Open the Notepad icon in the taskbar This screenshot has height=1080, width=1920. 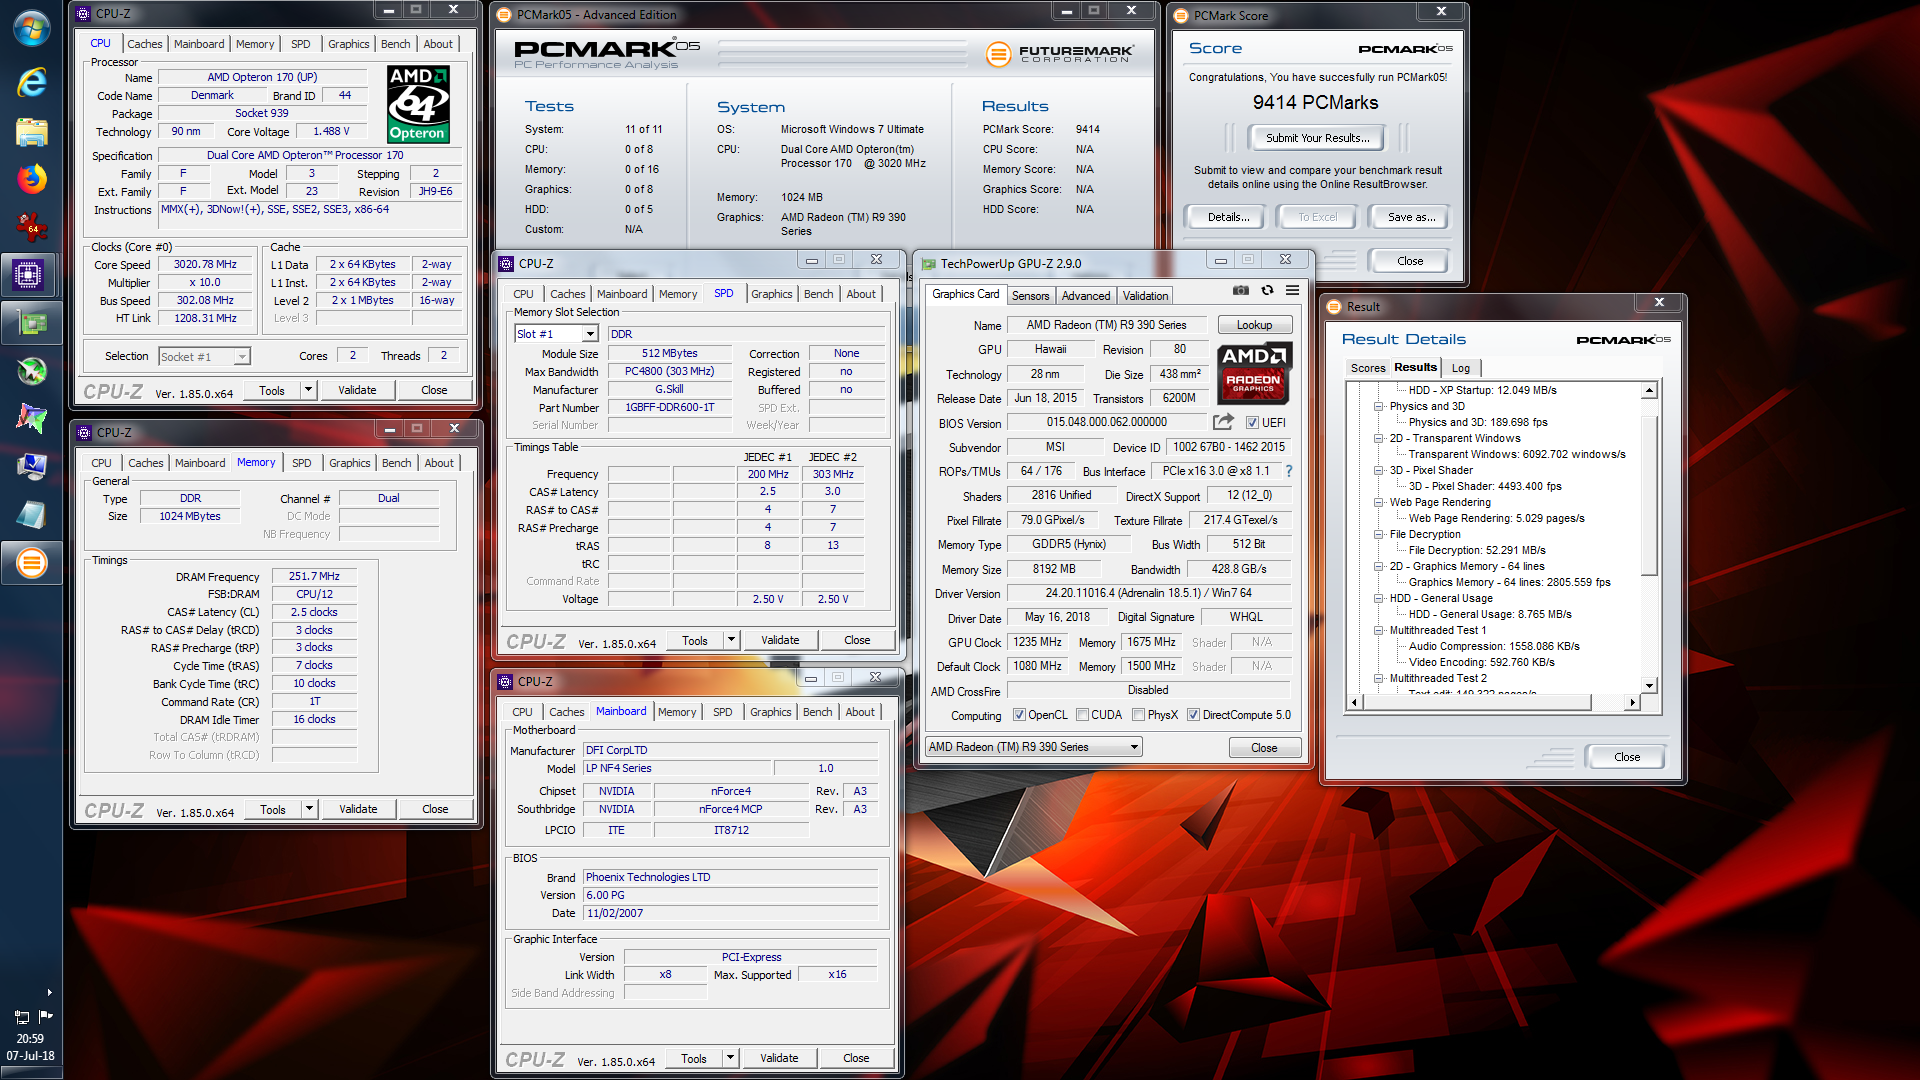(x=31, y=515)
